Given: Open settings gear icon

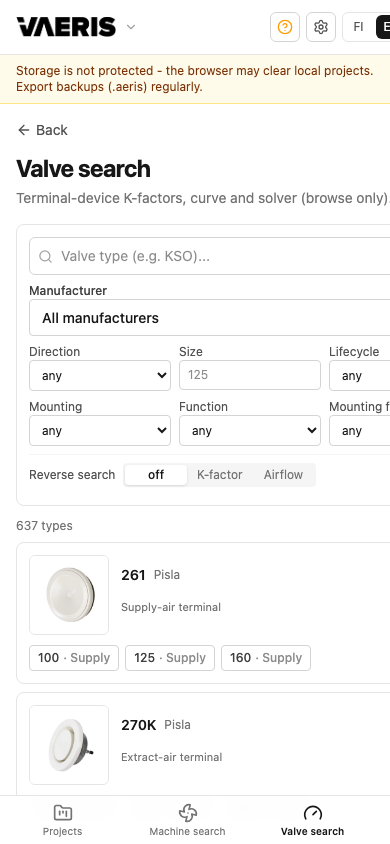Looking at the screenshot, I should (321, 27).
